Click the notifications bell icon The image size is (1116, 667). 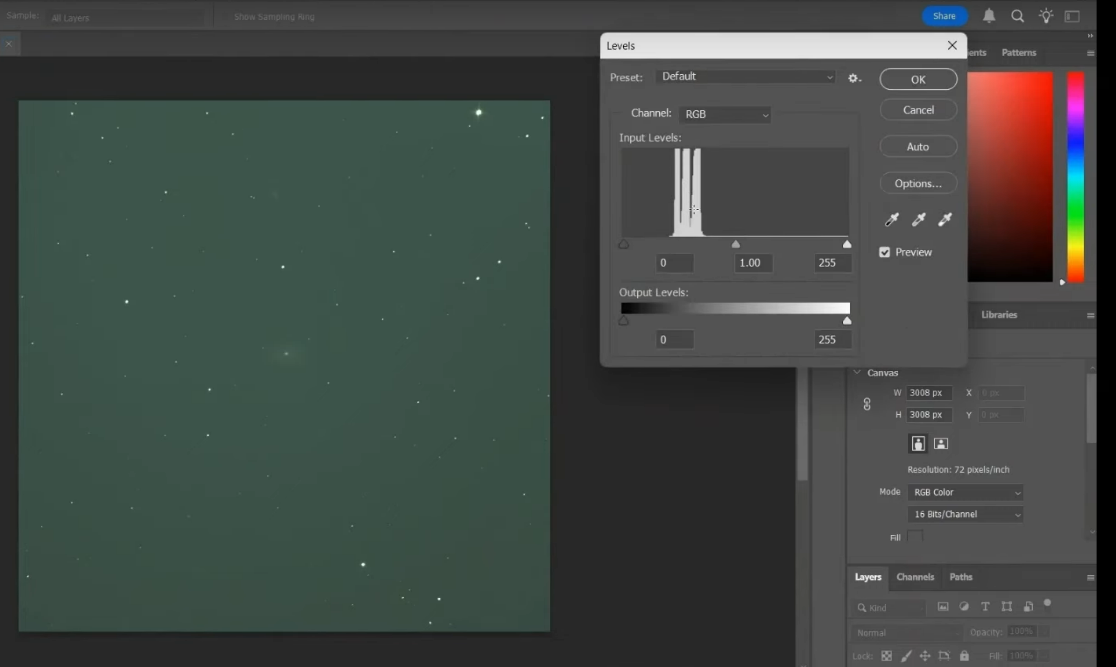coord(989,16)
